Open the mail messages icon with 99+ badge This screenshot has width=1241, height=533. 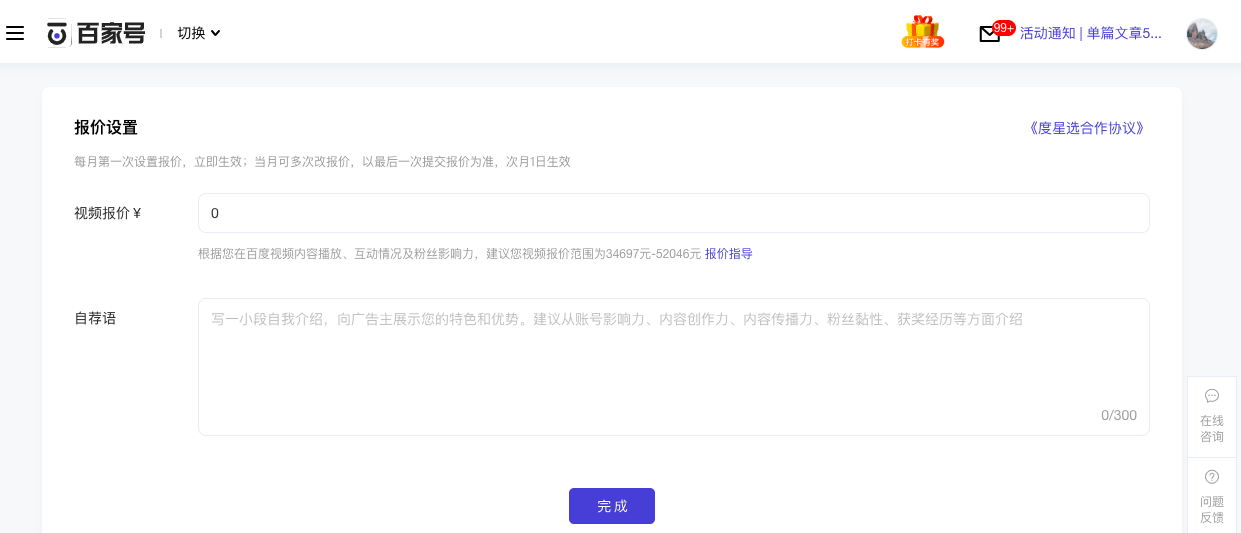click(x=996, y=32)
